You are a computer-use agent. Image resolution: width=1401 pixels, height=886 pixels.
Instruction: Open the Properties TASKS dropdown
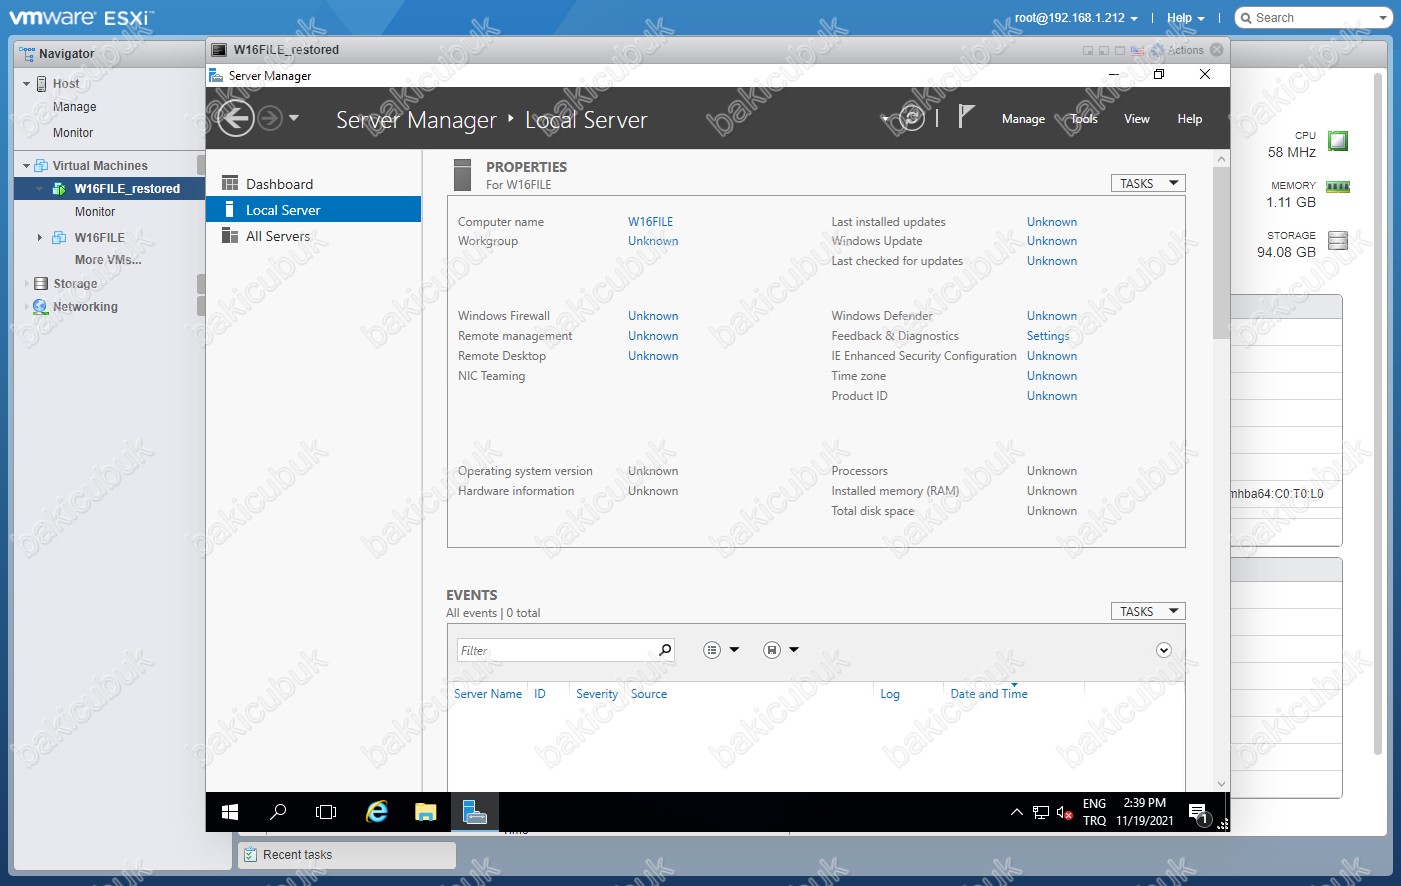pos(1148,183)
